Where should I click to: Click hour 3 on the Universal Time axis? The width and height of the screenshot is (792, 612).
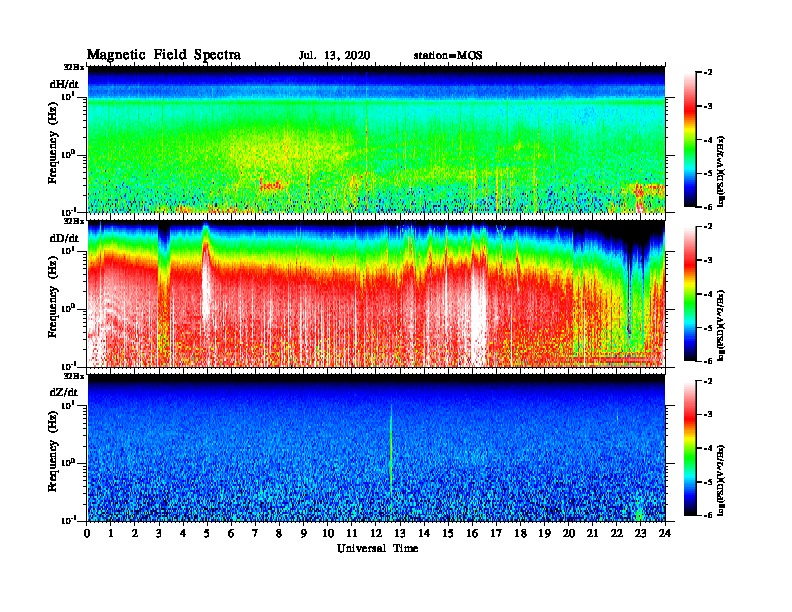click(x=160, y=534)
